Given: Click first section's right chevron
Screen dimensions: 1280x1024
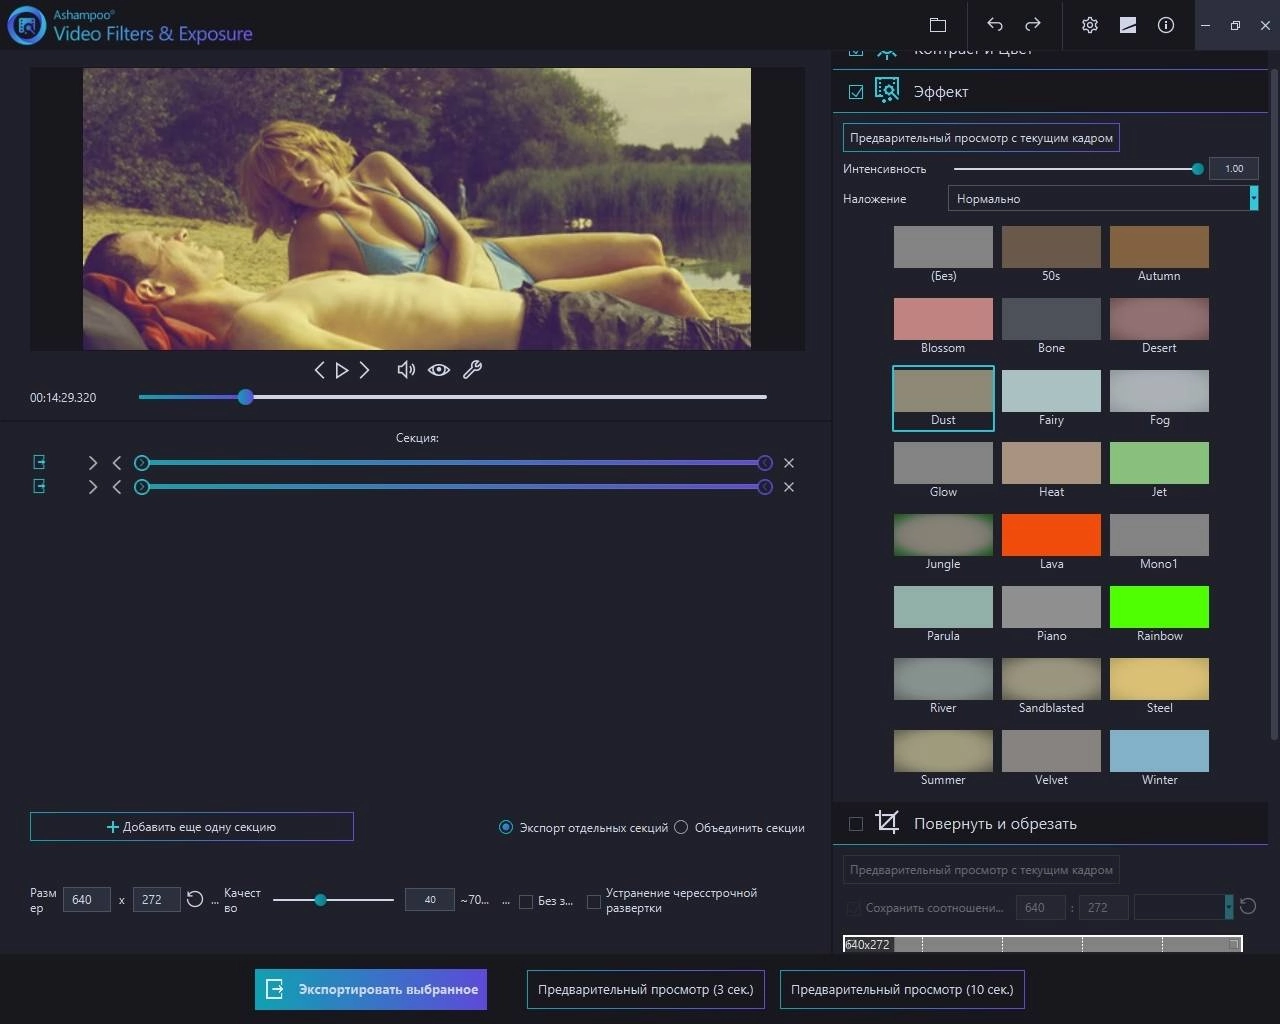Looking at the screenshot, I should (93, 463).
